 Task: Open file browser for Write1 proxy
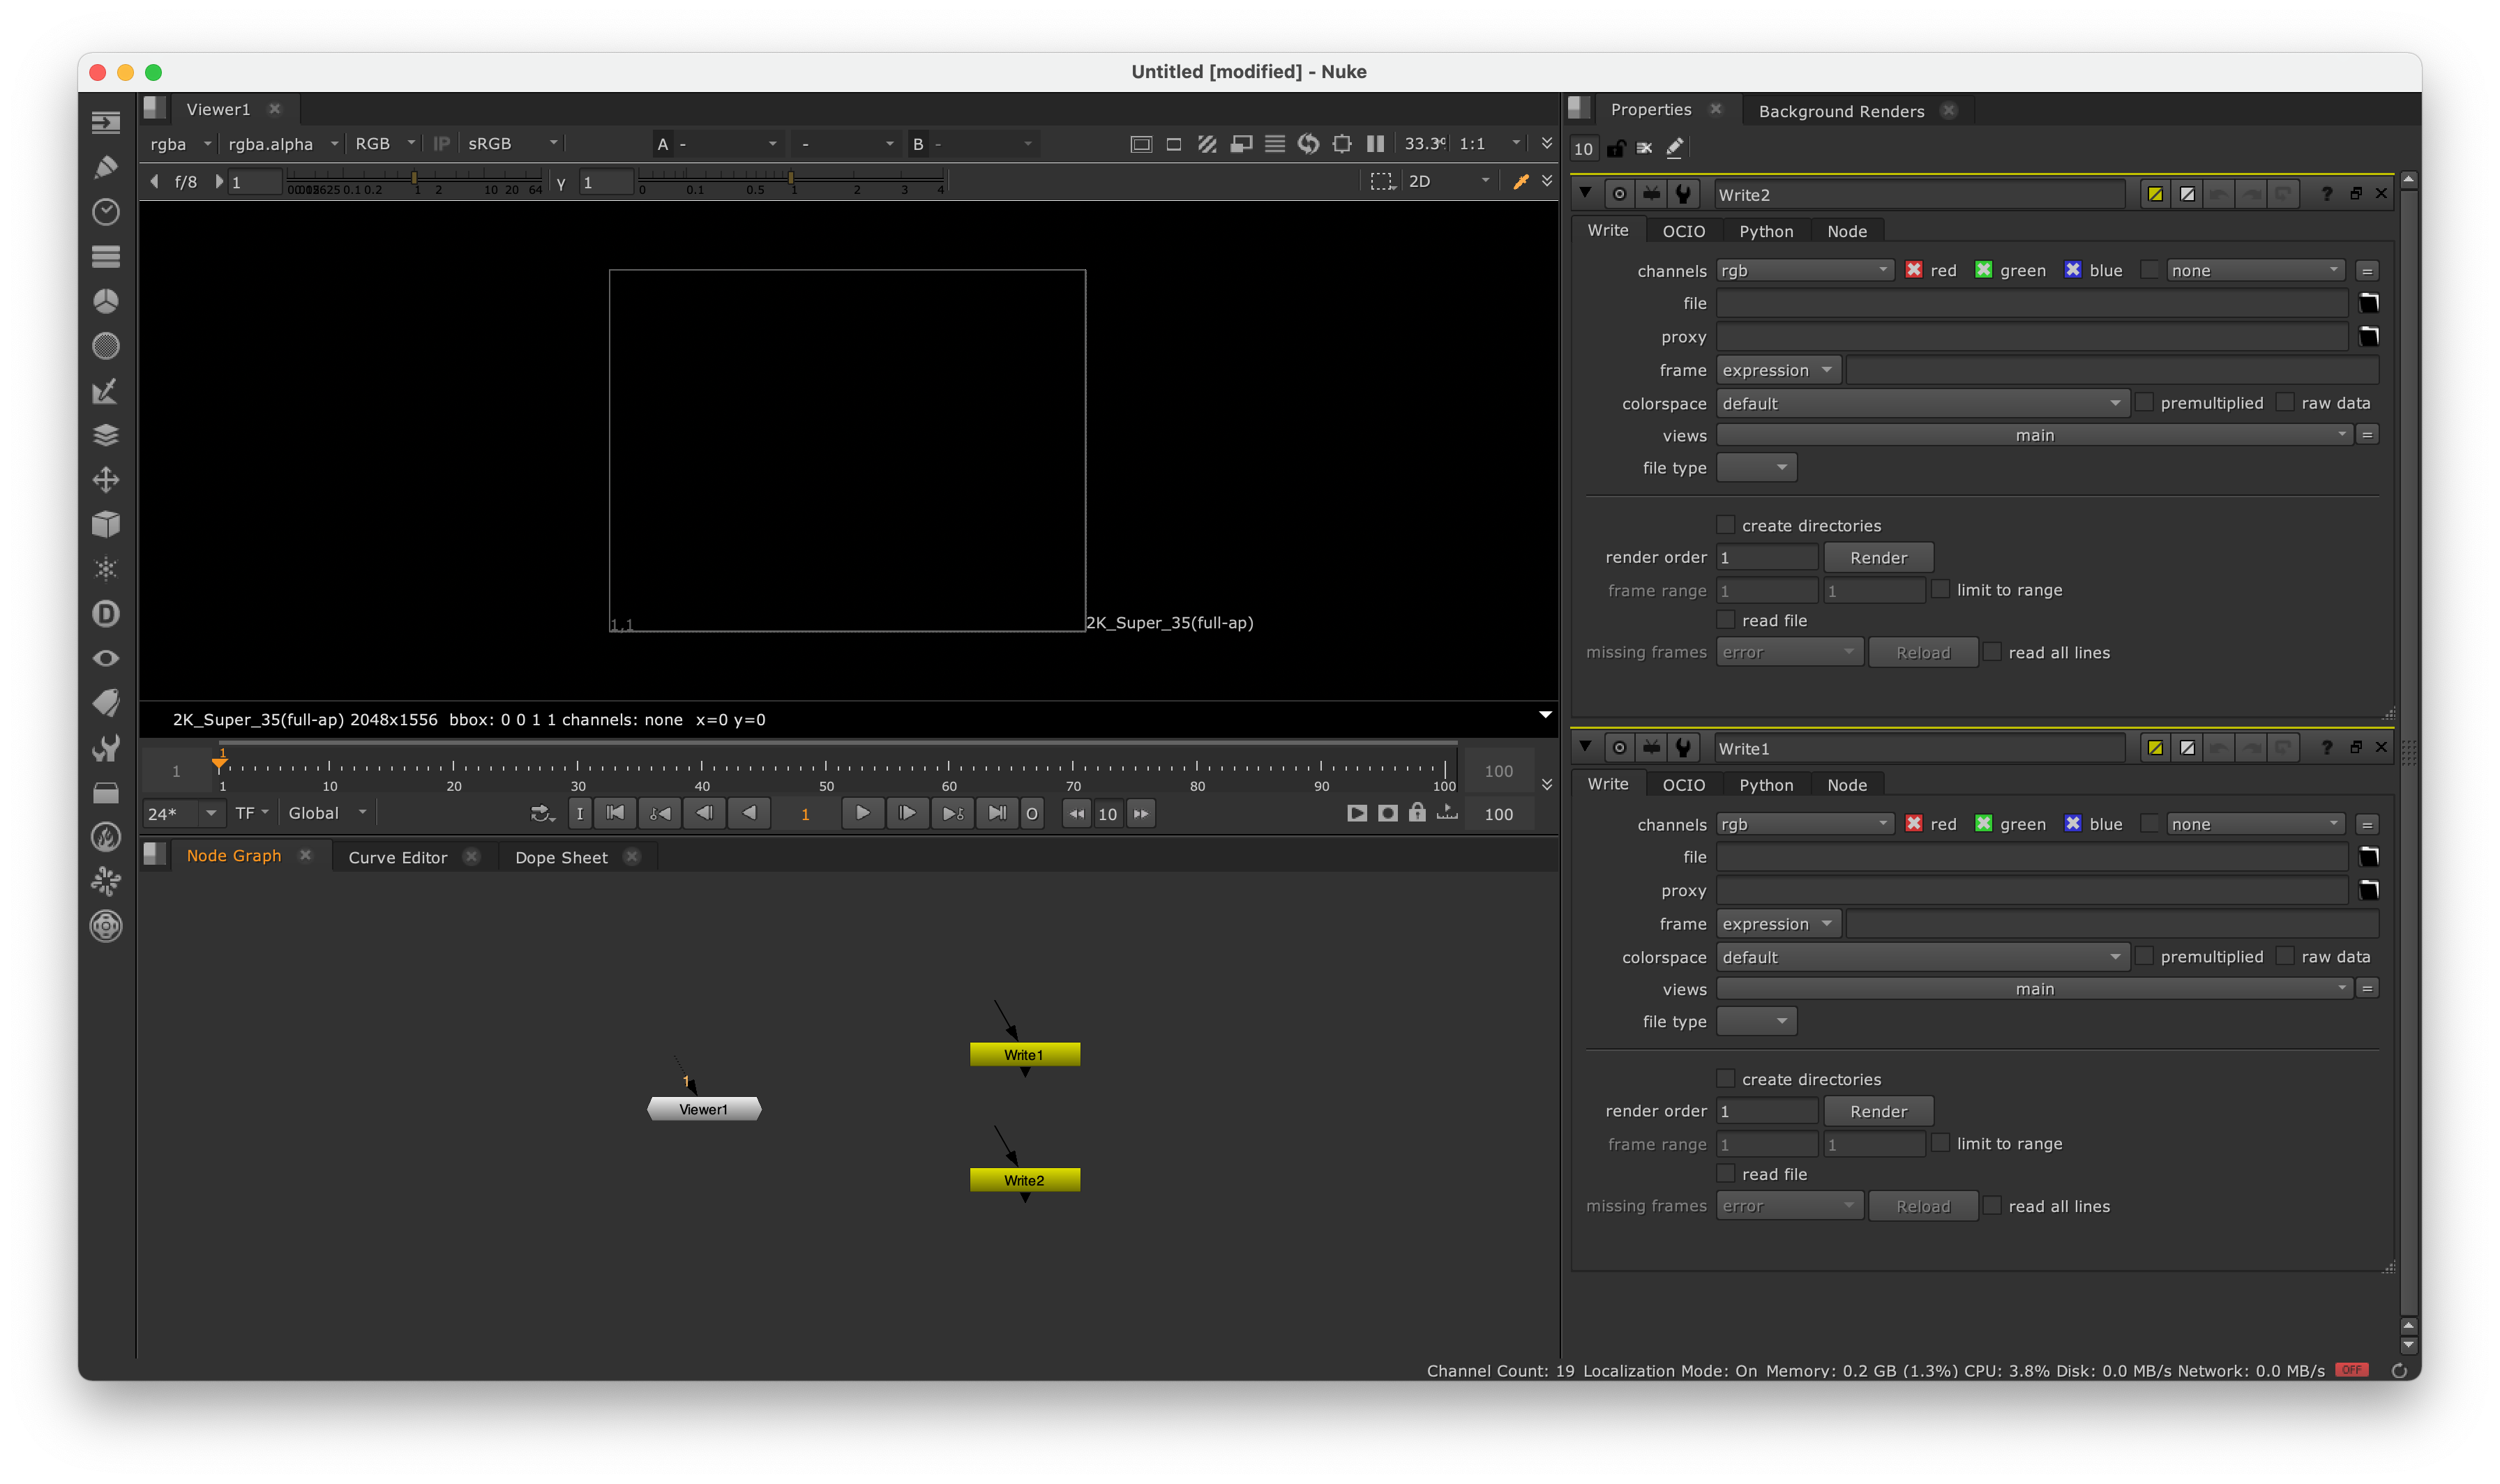coord(2369,890)
